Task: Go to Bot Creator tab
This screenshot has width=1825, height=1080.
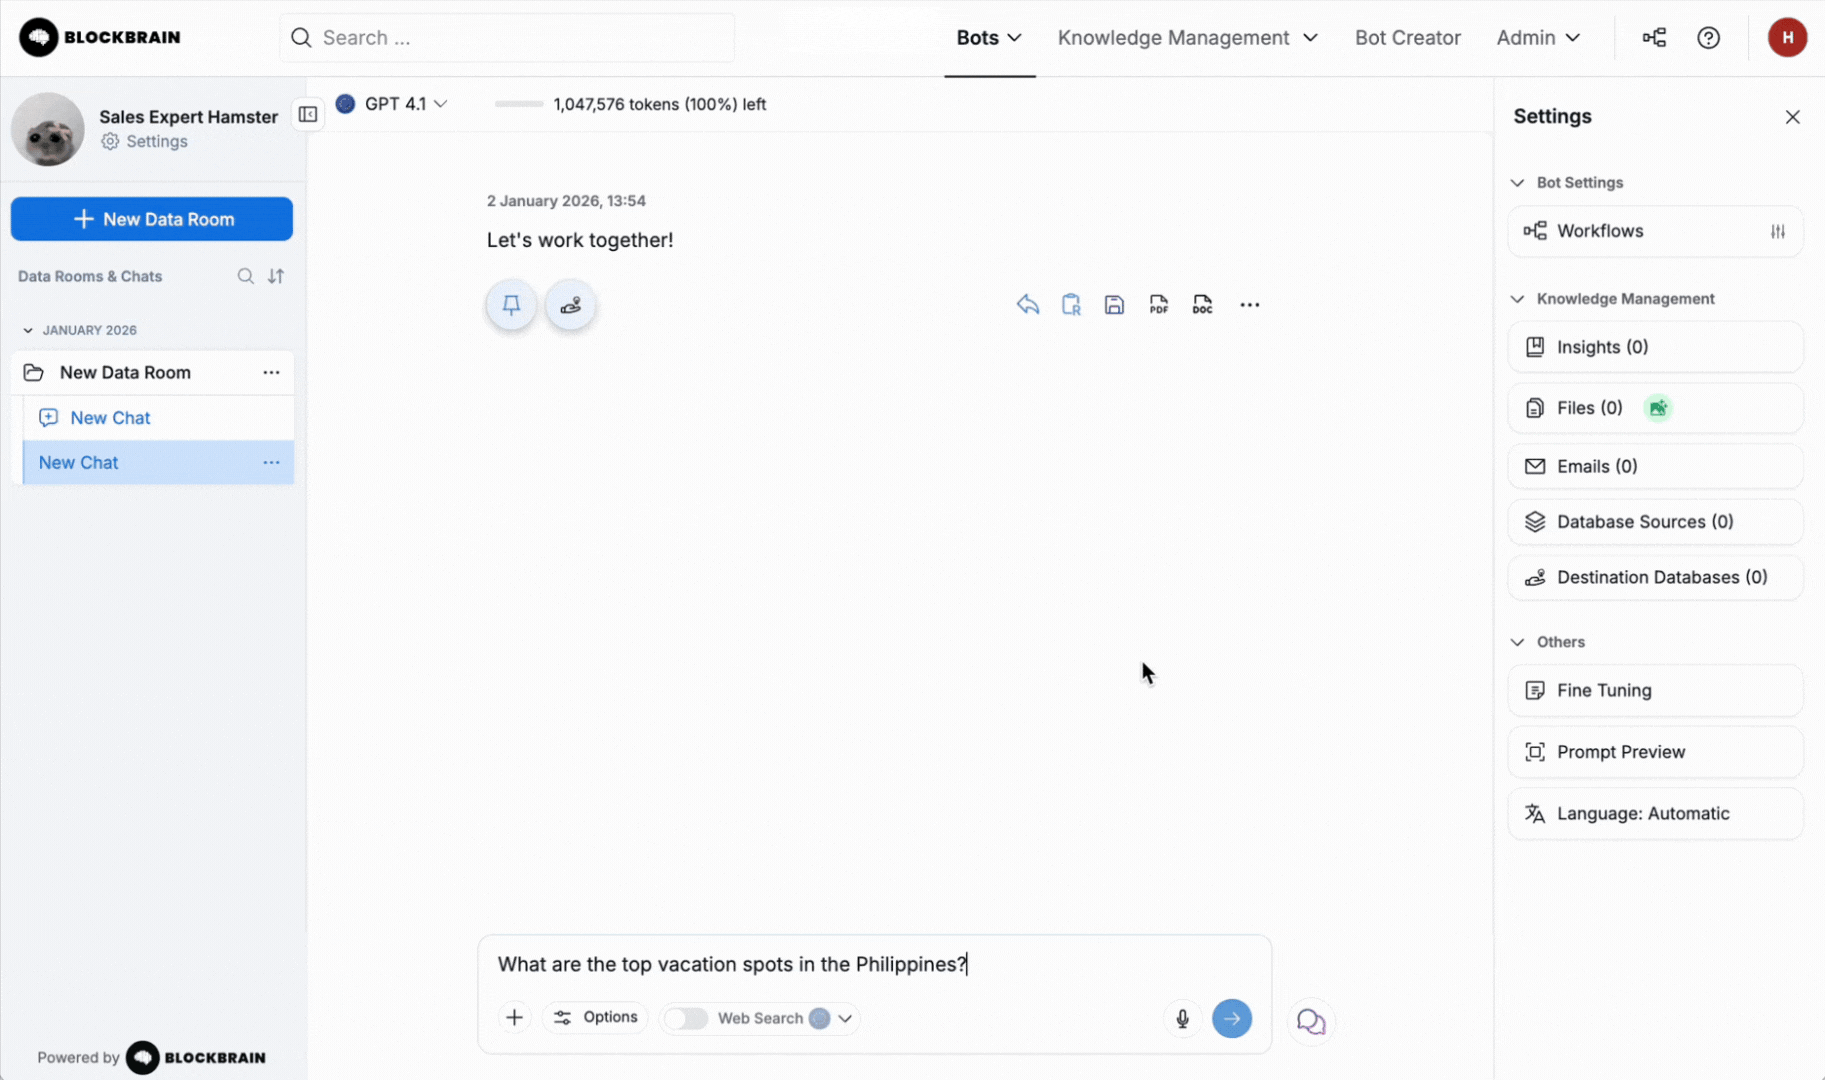Action: 1407,38
